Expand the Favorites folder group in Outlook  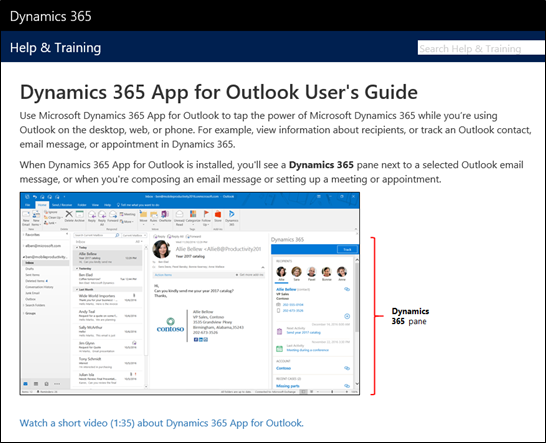24,235
